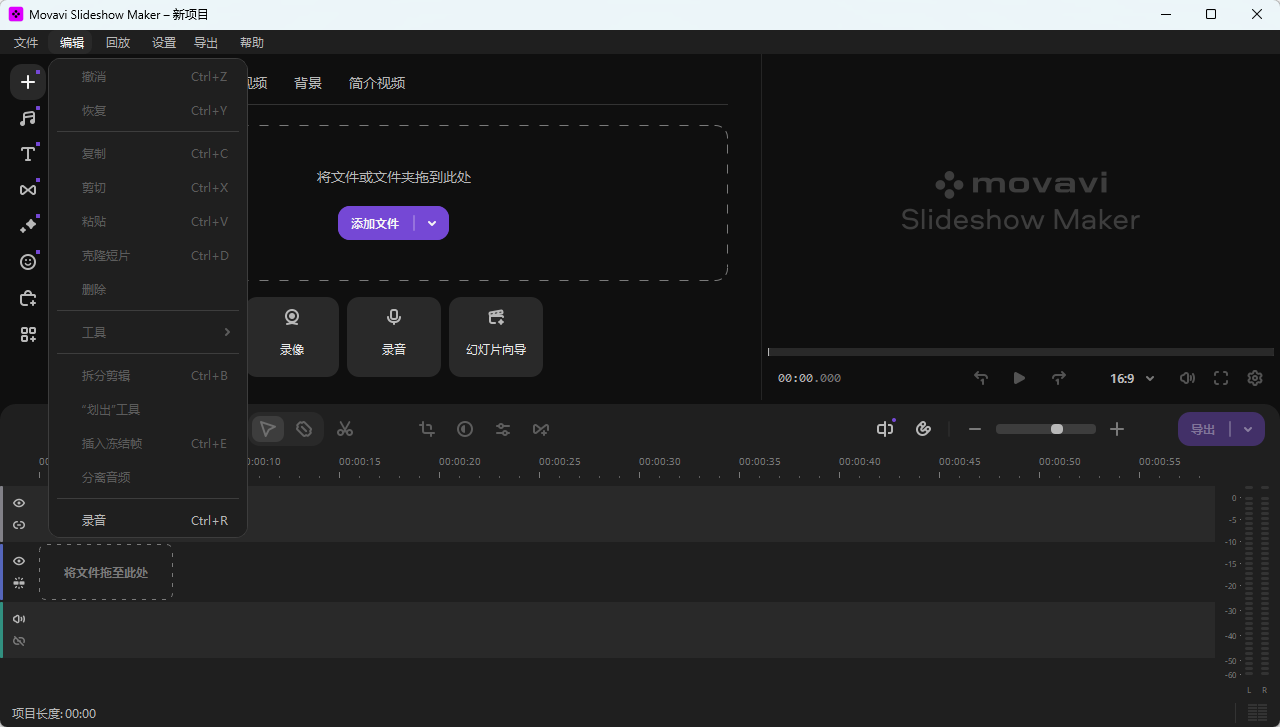1280x727 pixels.
Task: Mute the preview volume speaker
Action: pyautogui.click(x=1187, y=378)
